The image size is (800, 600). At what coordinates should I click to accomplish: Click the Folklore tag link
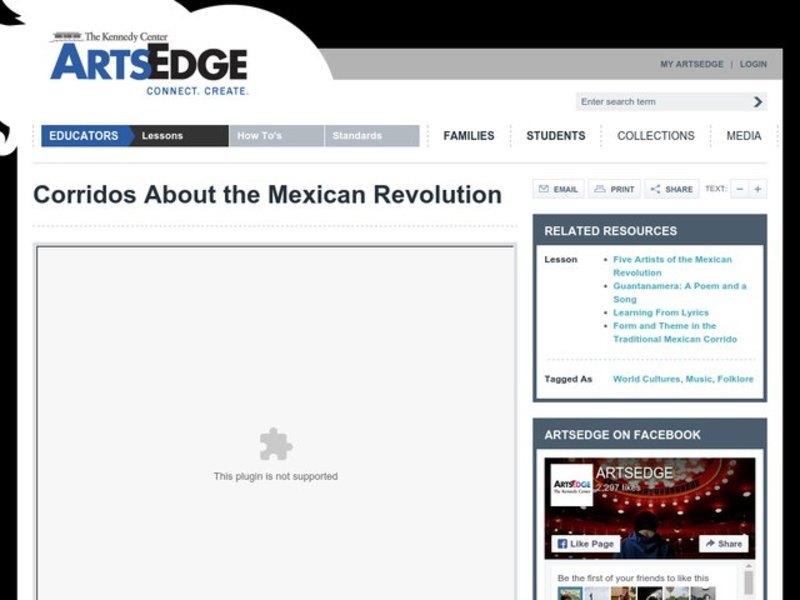(x=735, y=378)
